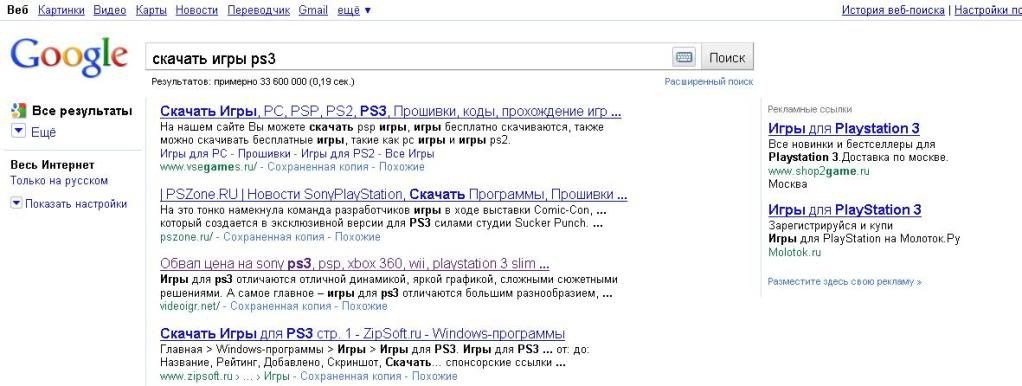Open 'Похожие' for vsegames.ru result
Viewport: 1022px width, 386px height.
(403, 167)
